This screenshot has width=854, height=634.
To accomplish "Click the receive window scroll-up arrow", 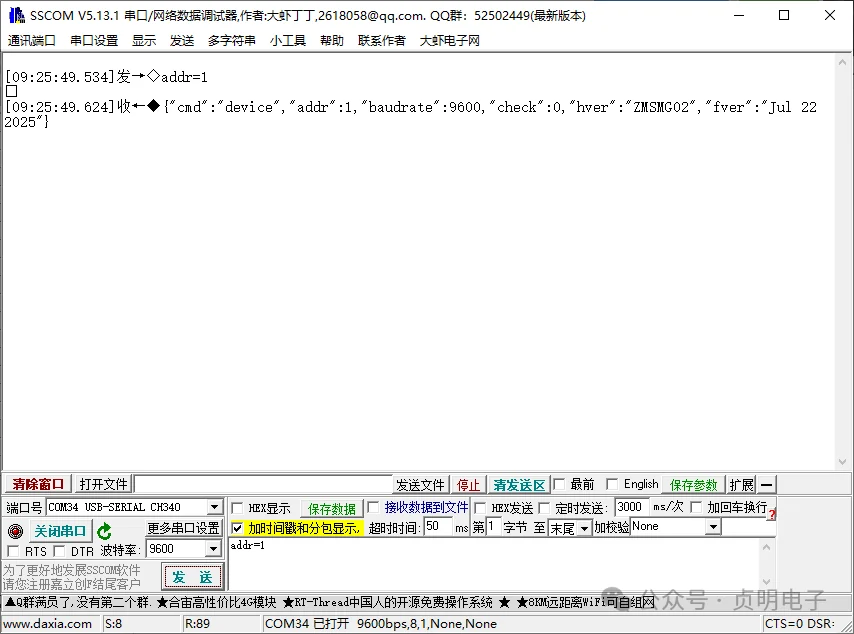I will click(842, 62).
